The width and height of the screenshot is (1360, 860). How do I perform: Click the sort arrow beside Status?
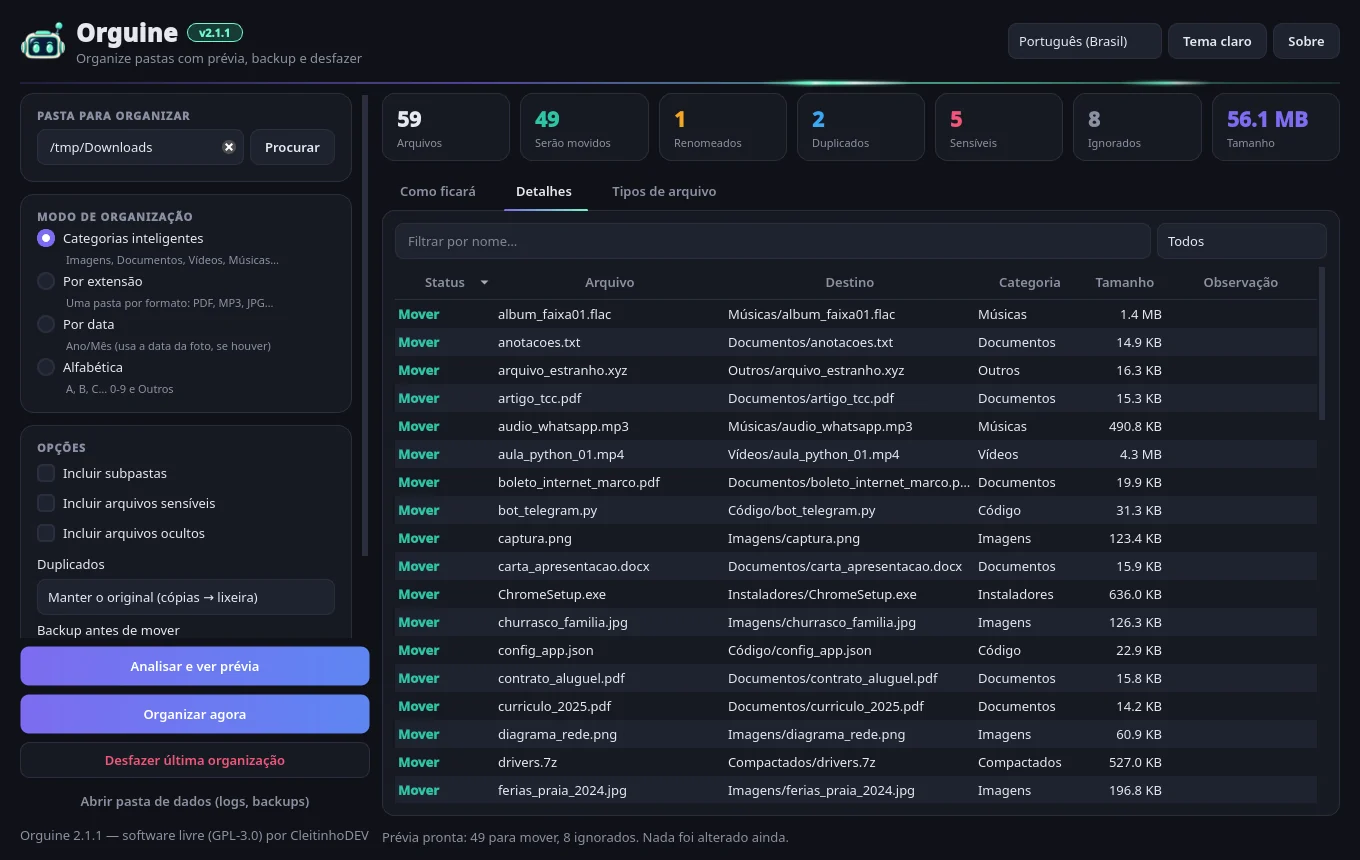coord(484,283)
